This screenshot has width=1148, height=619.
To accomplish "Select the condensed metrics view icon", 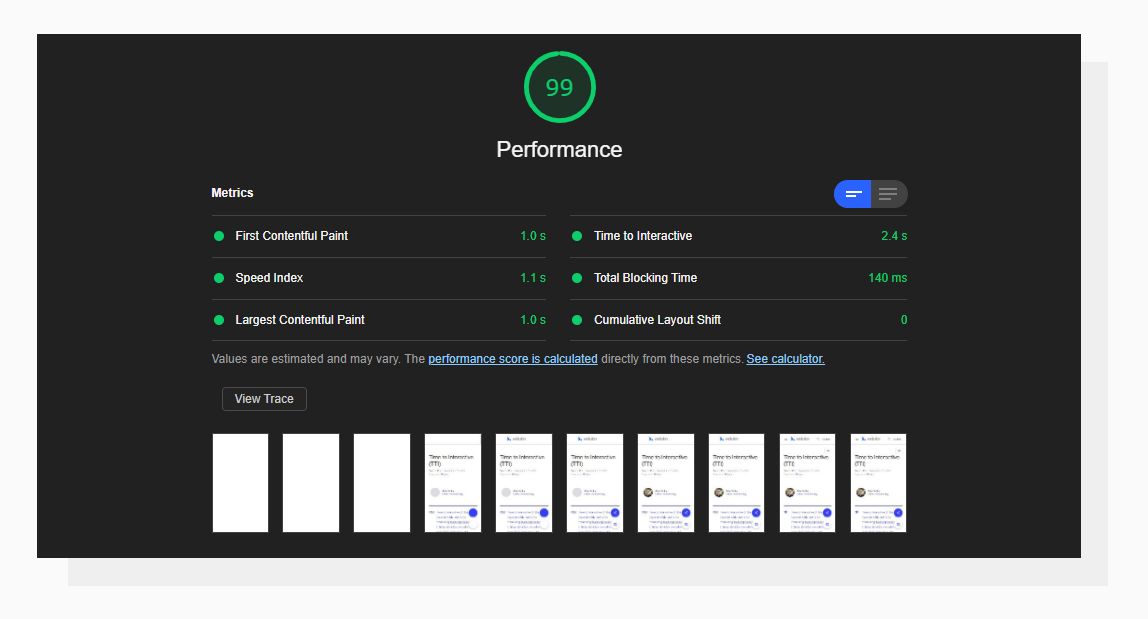I will pos(853,194).
